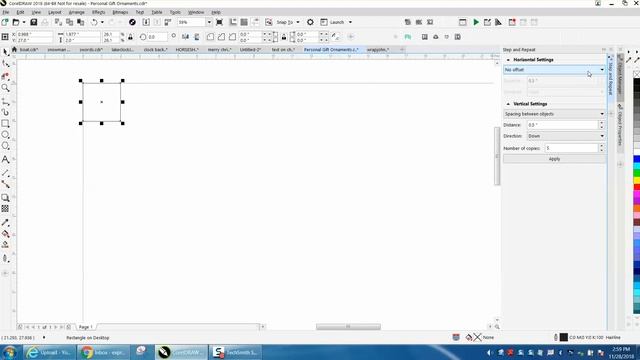Screen dimensions: 640x360
Task: Select the Pick tool in the toolbox
Action: (5, 52)
